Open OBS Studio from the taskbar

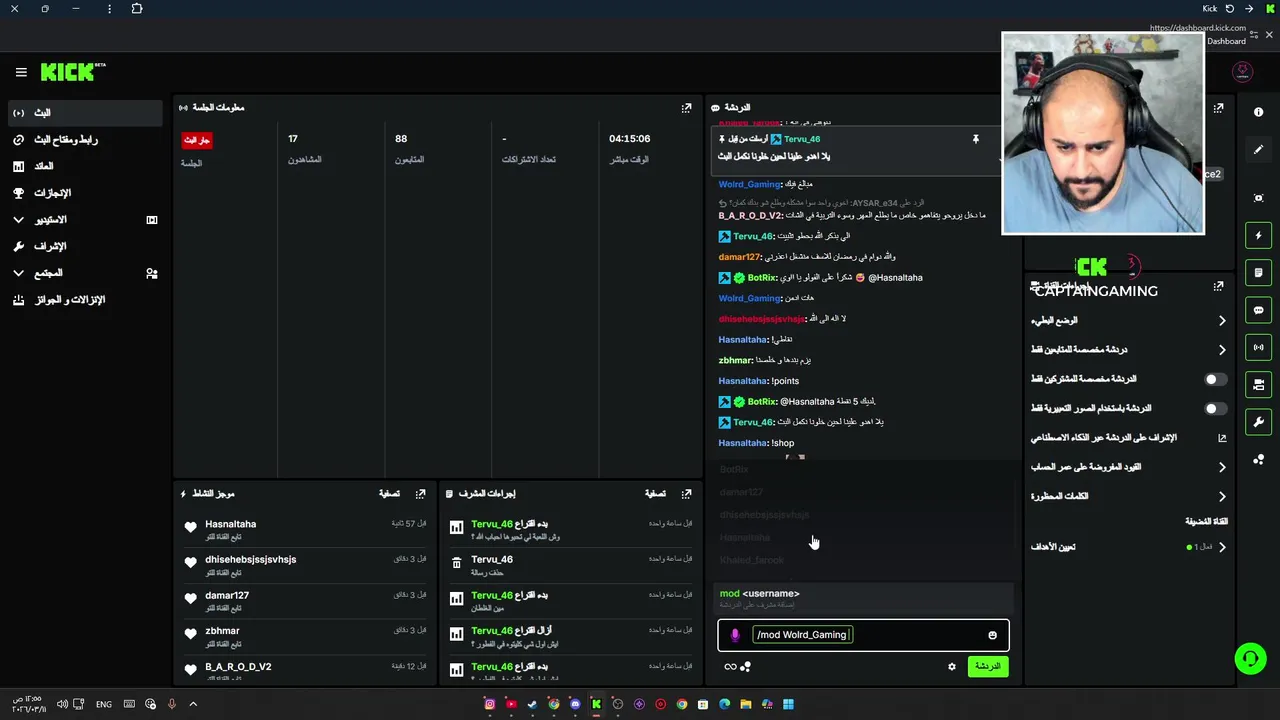tap(617, 705)
